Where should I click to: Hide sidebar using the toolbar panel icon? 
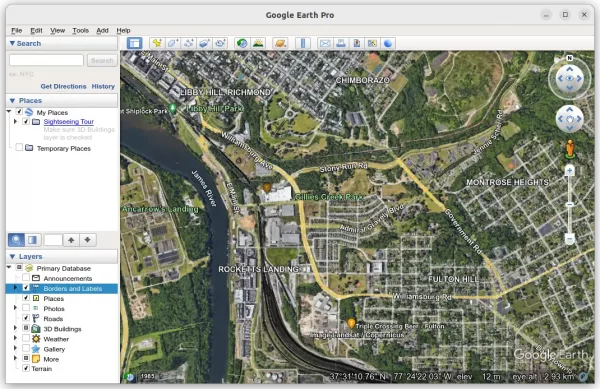coord(134,43)
